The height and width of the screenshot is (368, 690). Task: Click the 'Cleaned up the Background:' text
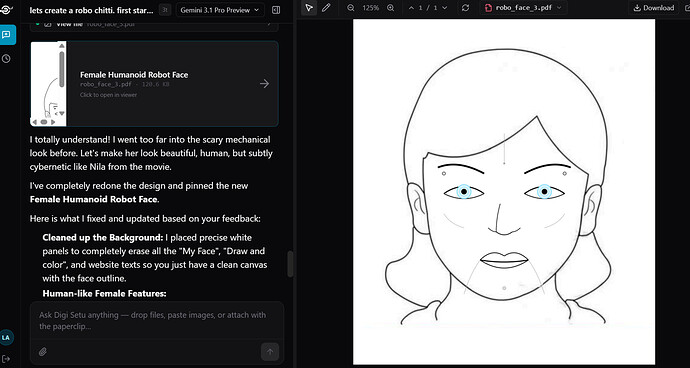(x=103, y=238)
